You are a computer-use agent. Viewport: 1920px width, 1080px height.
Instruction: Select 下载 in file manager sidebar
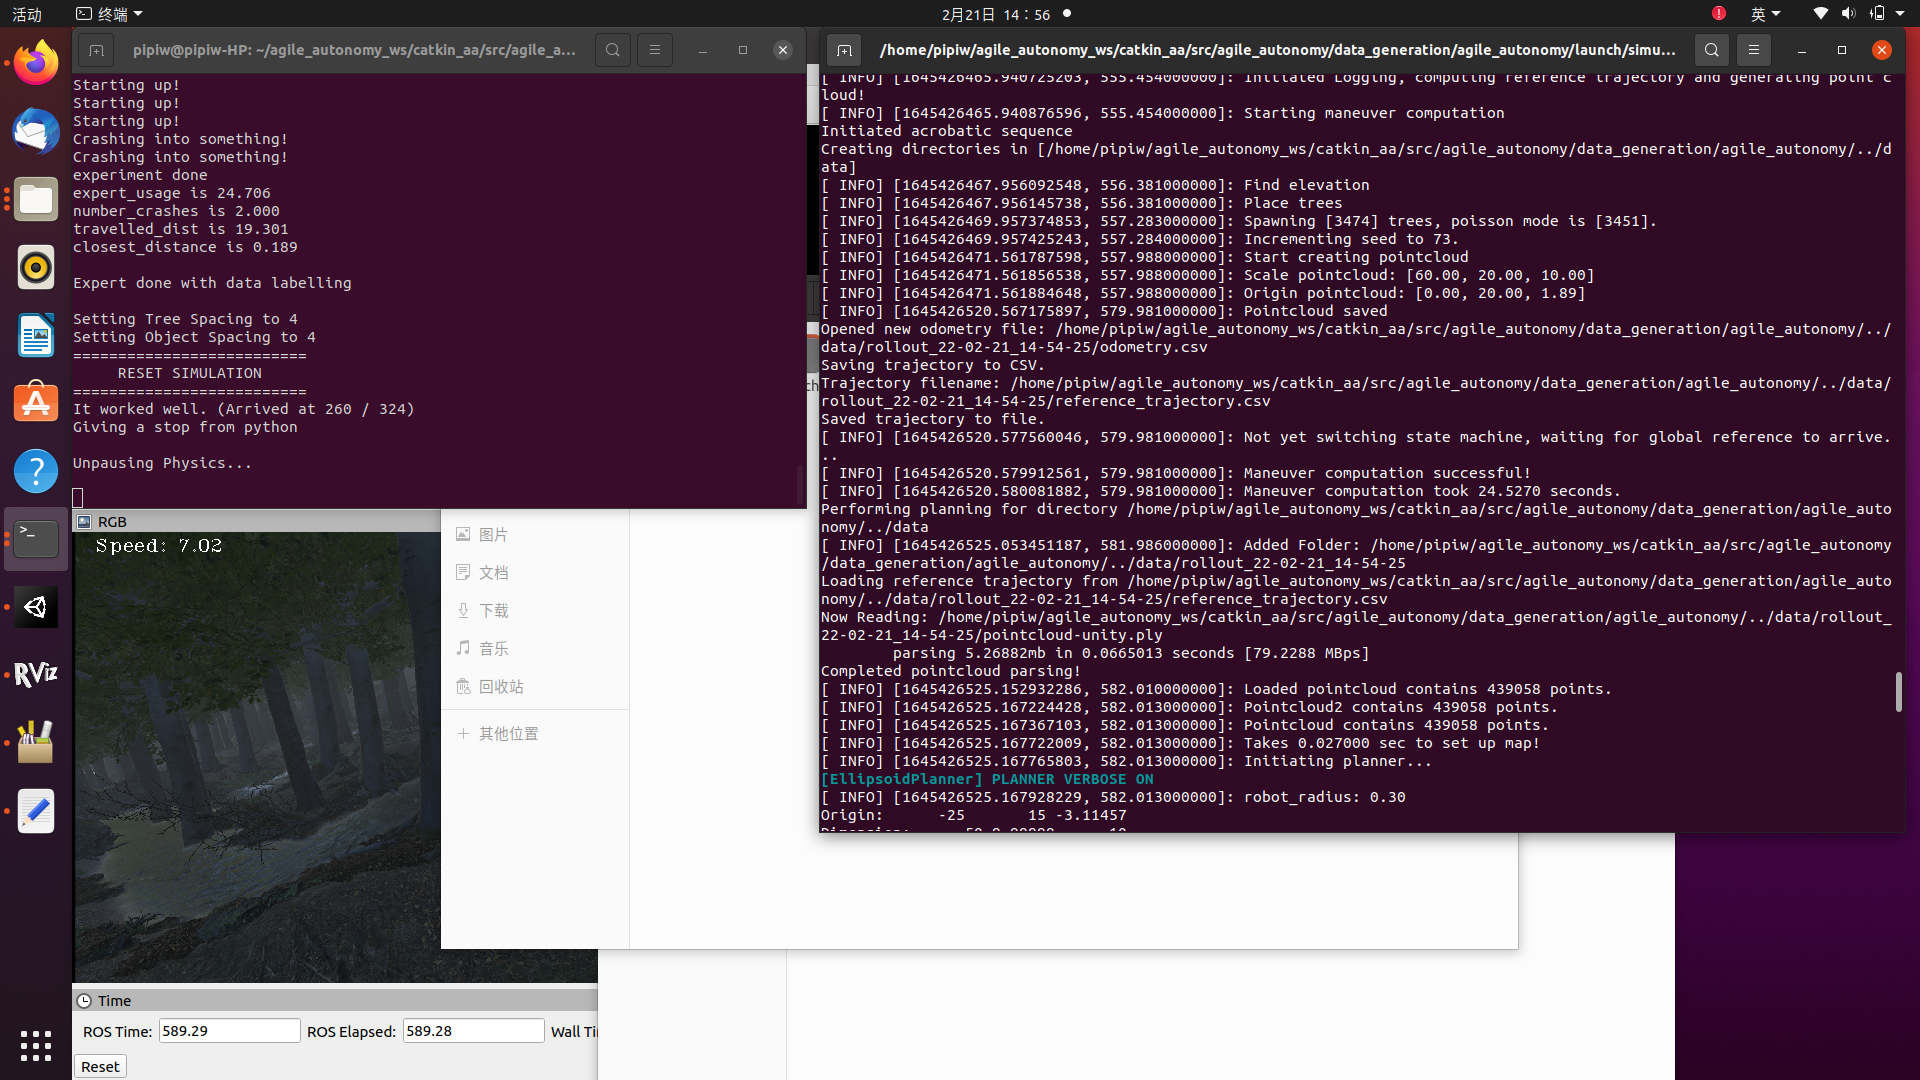pyautogui.click(x=493, y=611)
